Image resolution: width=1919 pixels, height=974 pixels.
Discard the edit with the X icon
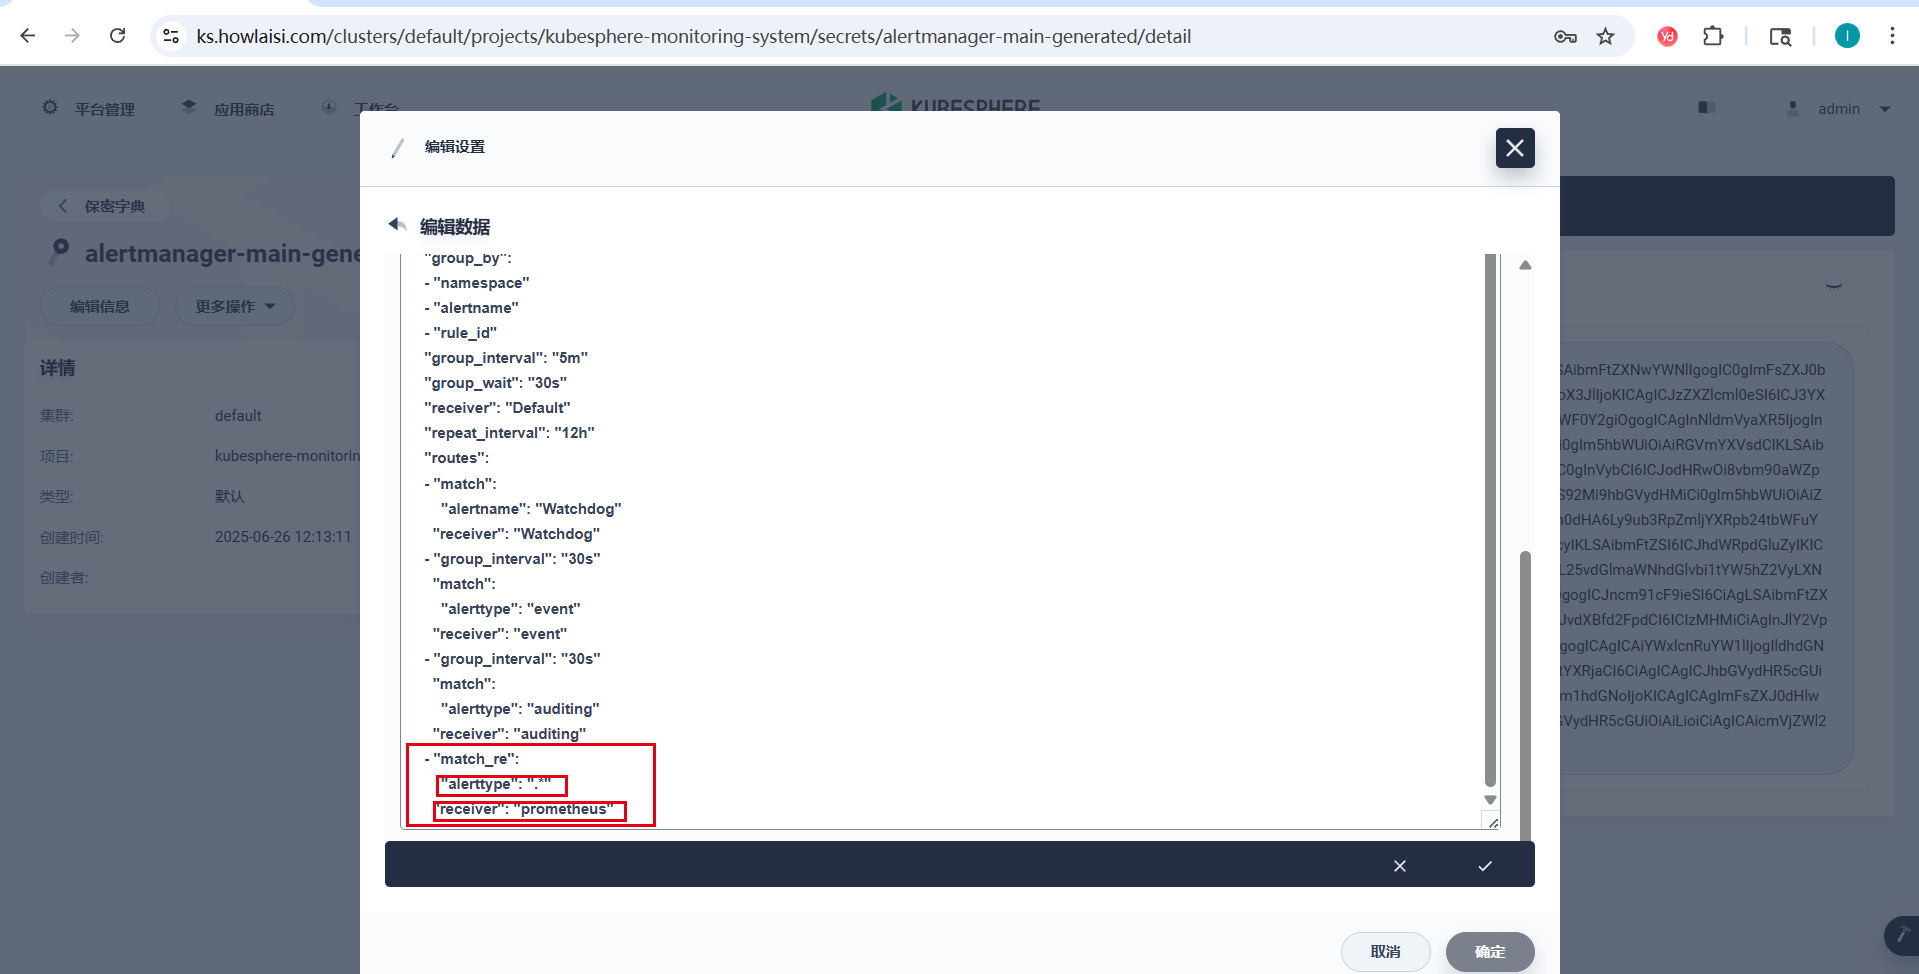(1399, 865)
